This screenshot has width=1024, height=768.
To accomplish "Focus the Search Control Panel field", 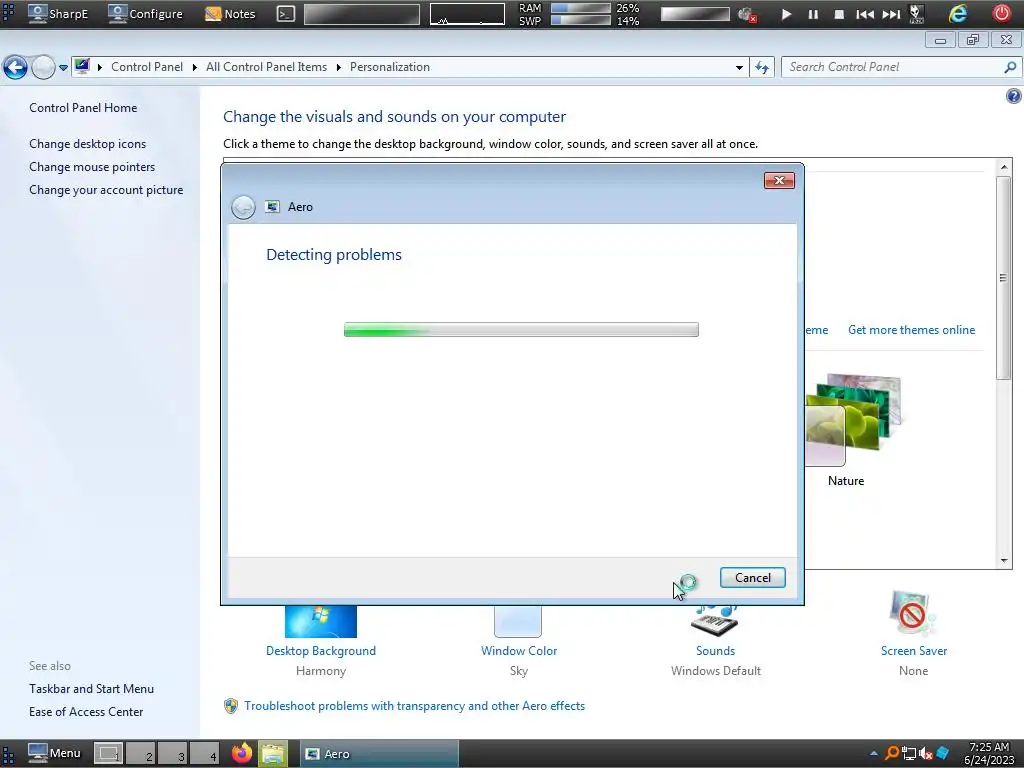I will [901, 67].
